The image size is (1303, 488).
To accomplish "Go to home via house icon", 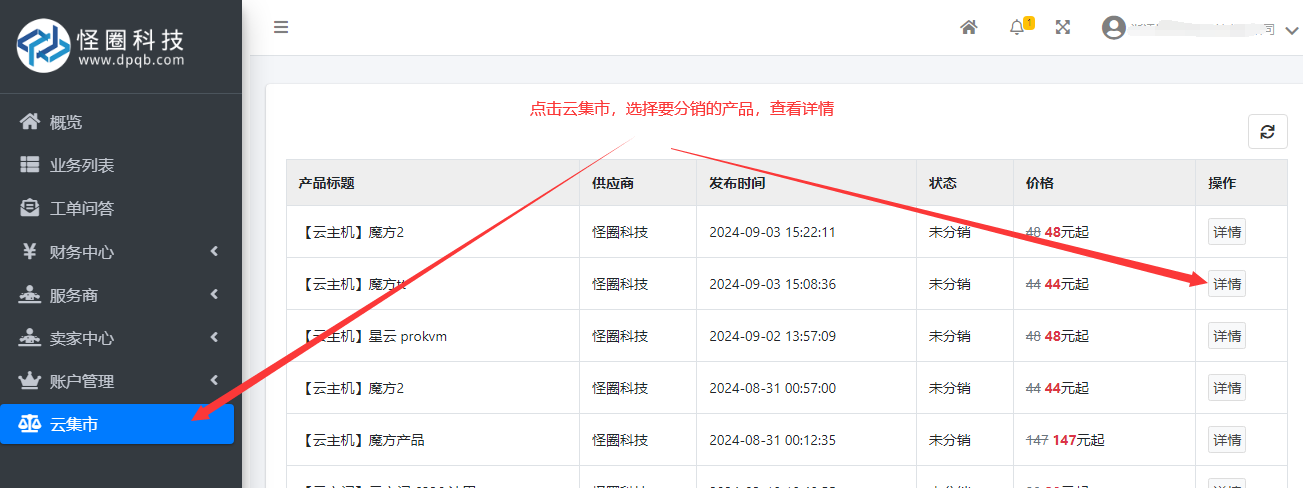I will (x=968, y=27).
